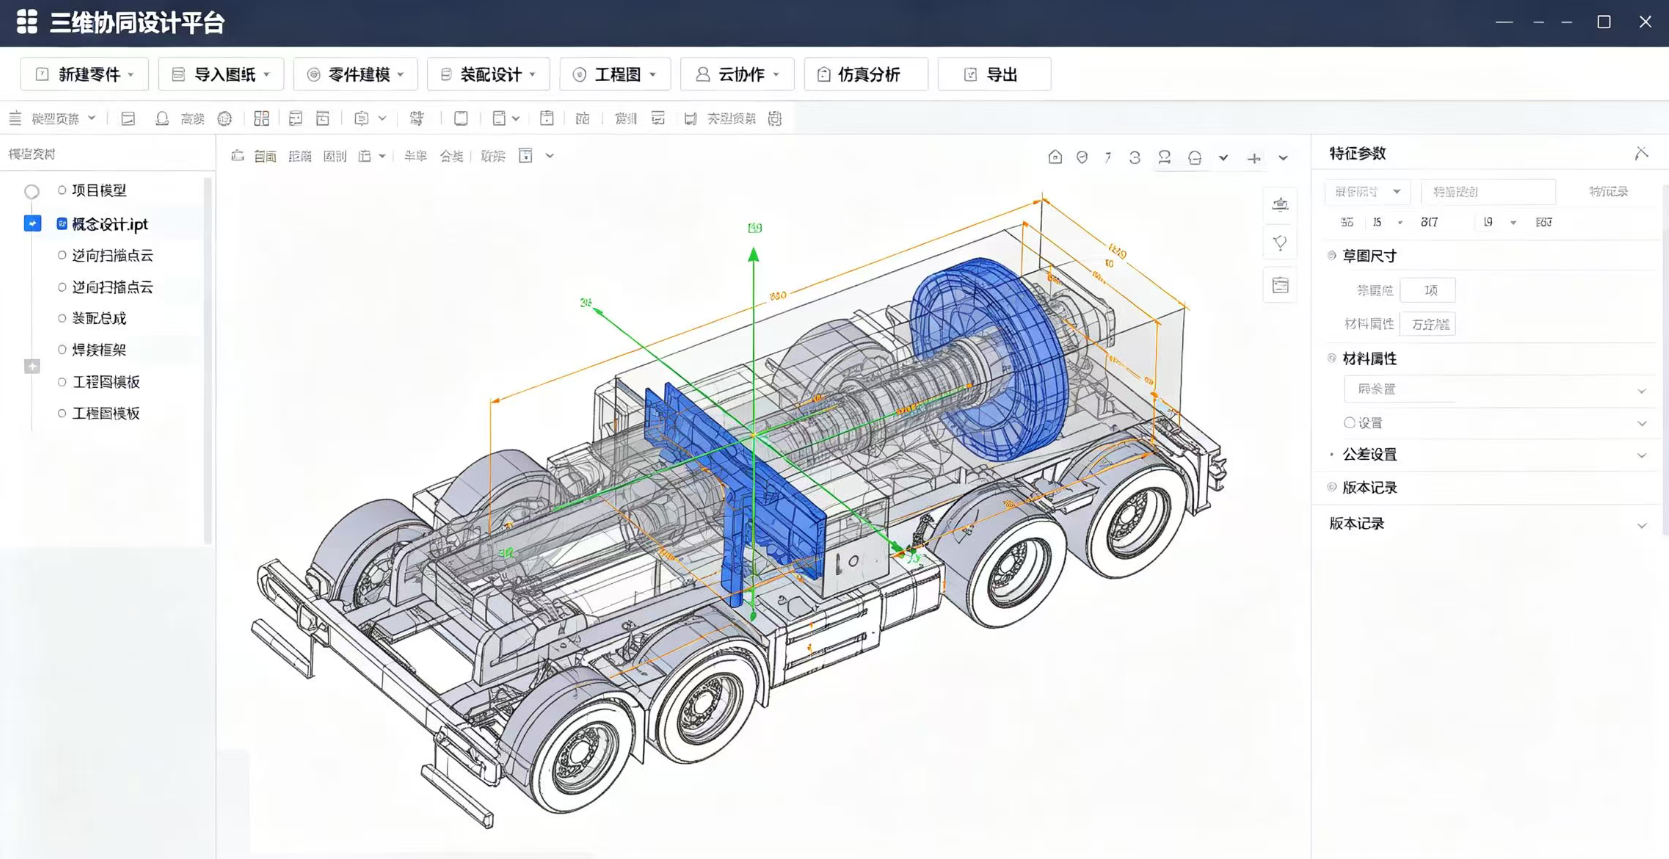Click the first icon in the viewport sub-toolbar

pos(237,156)
